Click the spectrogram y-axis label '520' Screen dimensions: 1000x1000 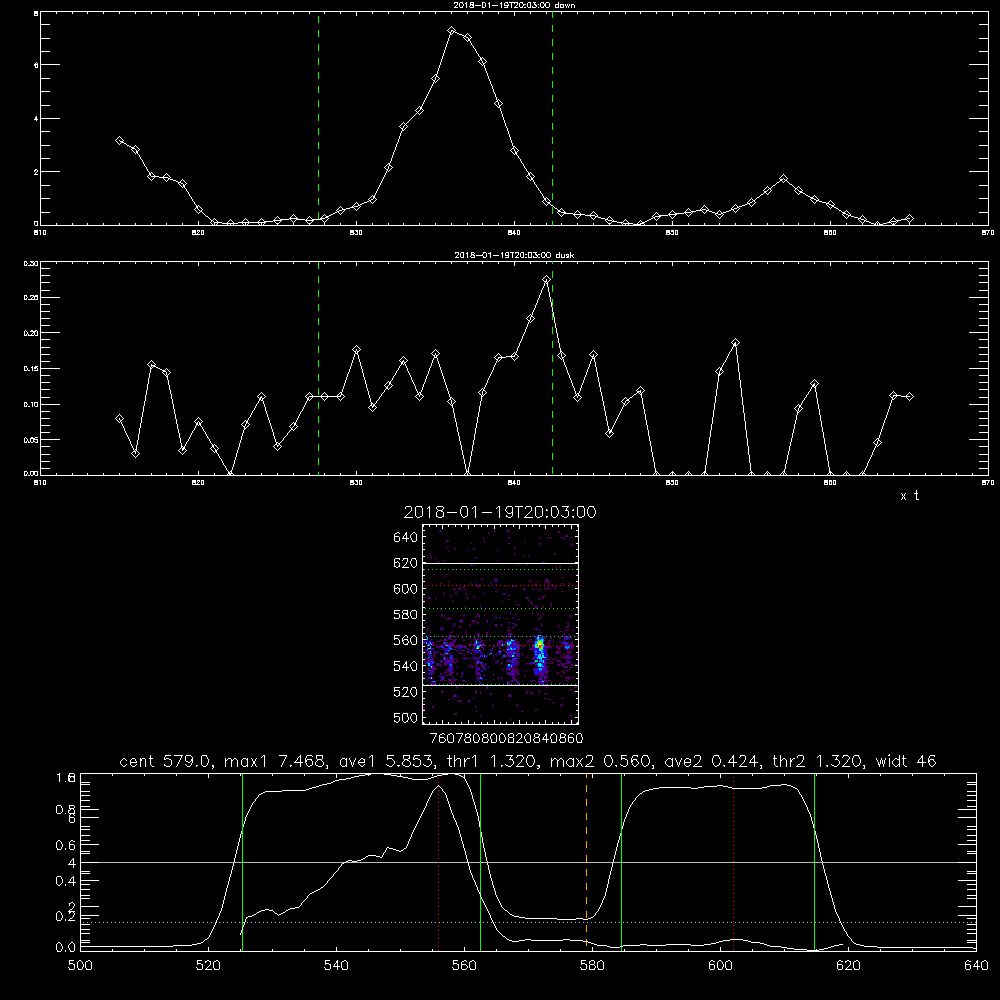406,692
